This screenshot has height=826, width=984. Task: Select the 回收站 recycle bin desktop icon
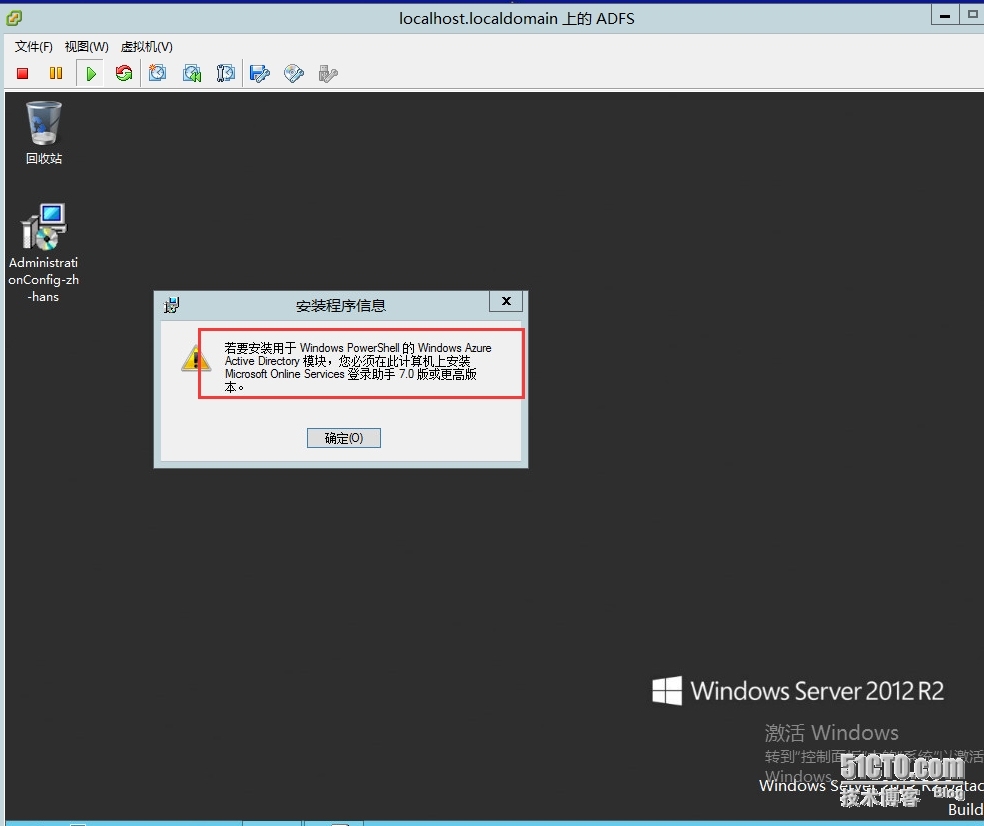tap(43, 132)
